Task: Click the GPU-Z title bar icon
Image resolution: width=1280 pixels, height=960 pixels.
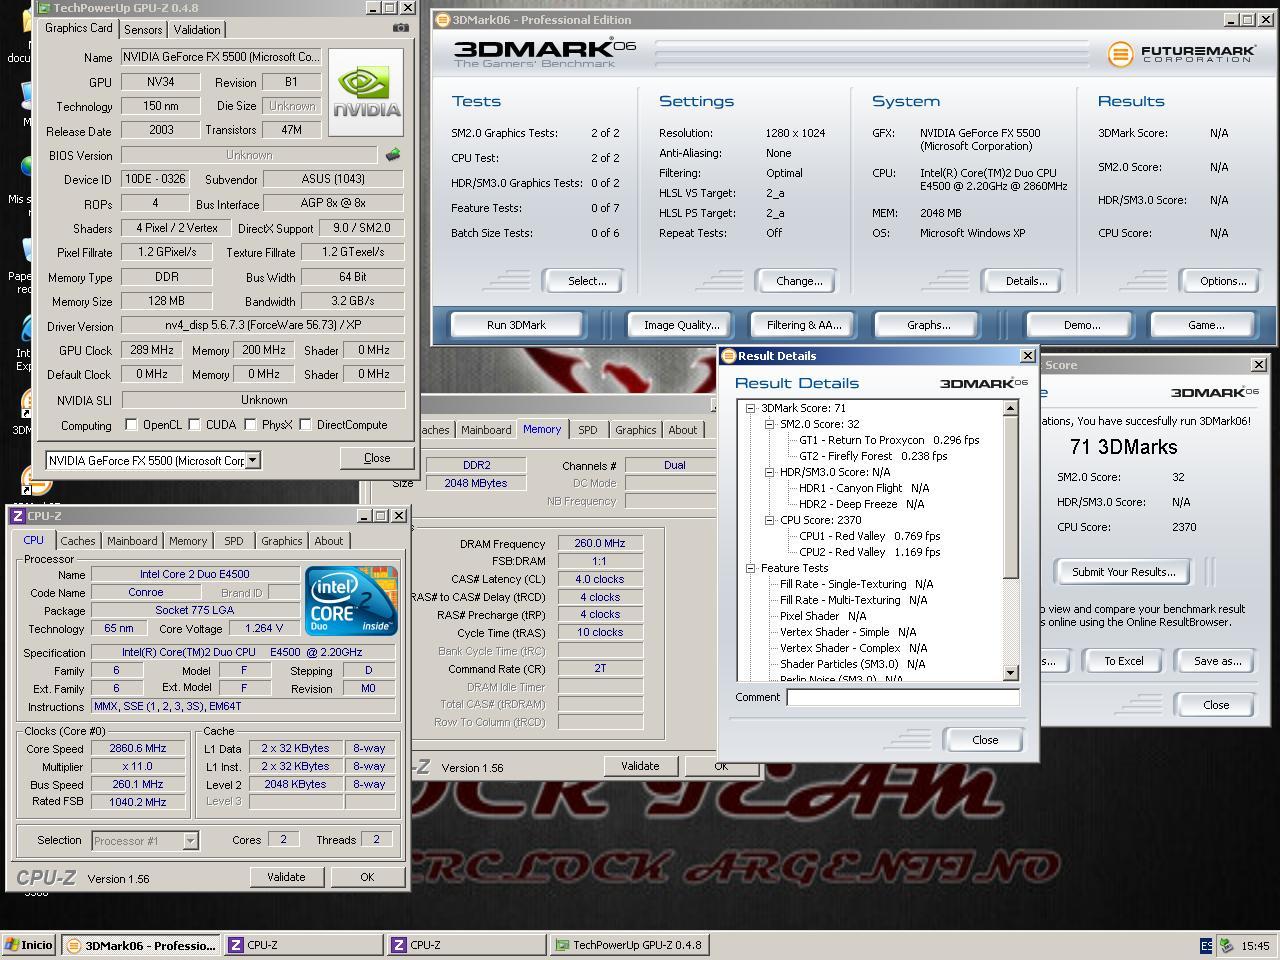Action: 44,8
